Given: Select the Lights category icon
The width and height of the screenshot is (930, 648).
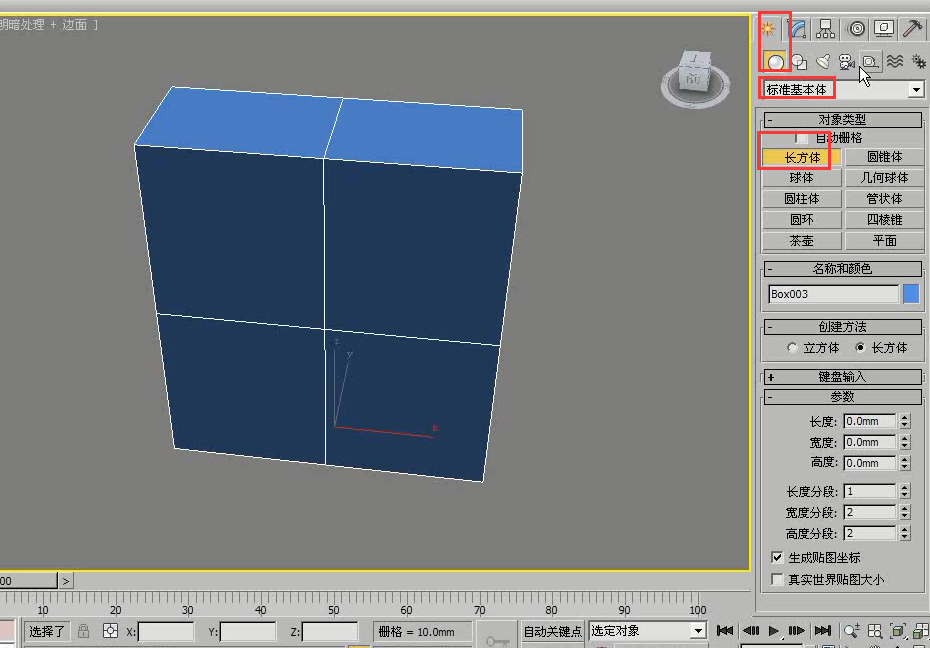Looking at the screenshot, I should click(825, 61).
